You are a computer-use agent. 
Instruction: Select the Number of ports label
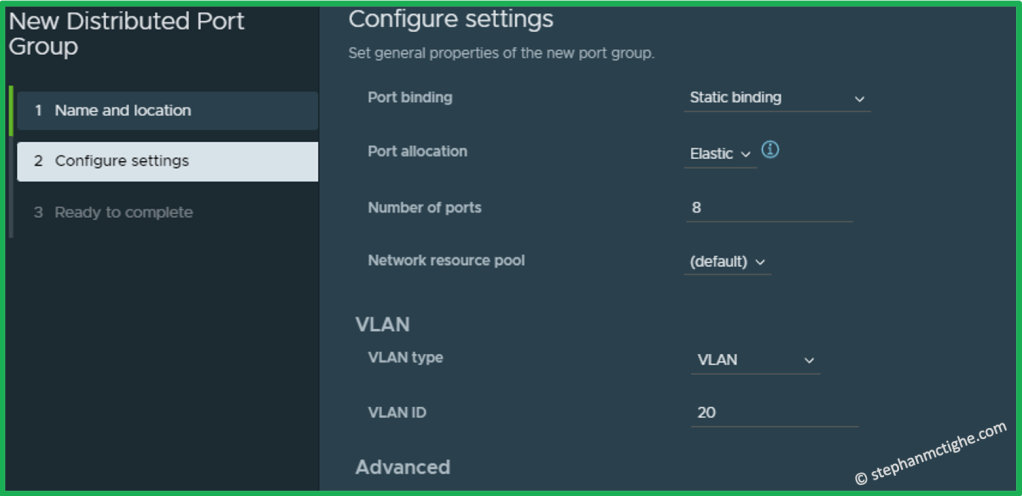pyautogui.click(x=424, y=208)
